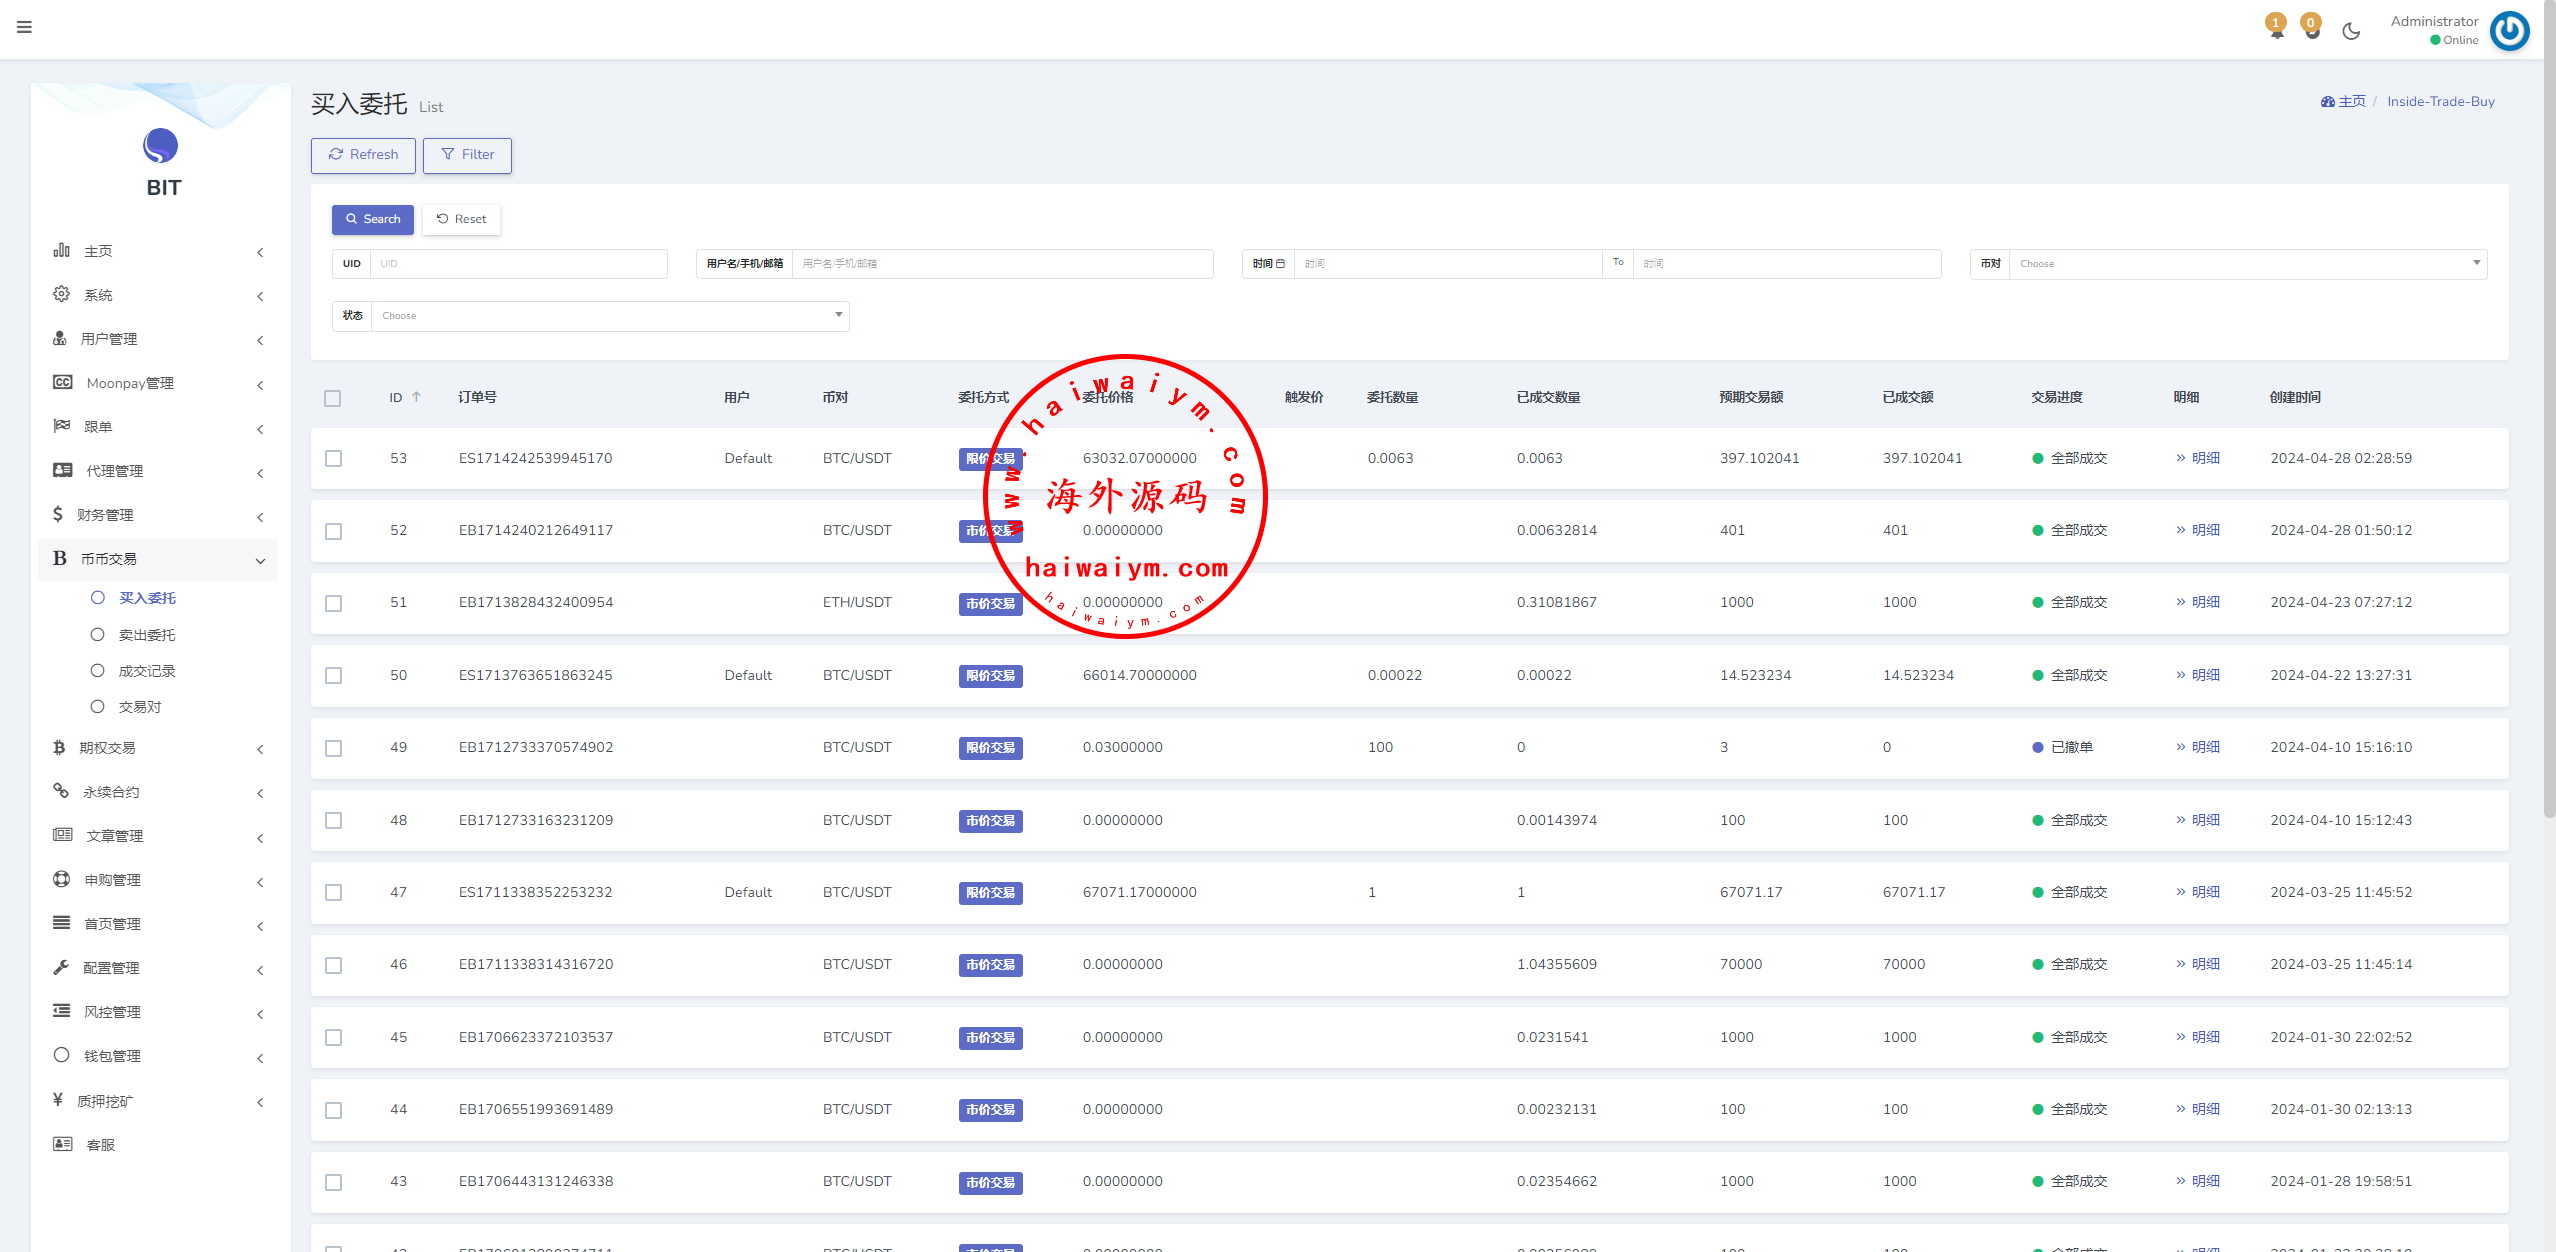The width and height of the screenshot is (2556, 1252).
Task: Click the ID column sort arrow
Action: click(x=416, y=397)
